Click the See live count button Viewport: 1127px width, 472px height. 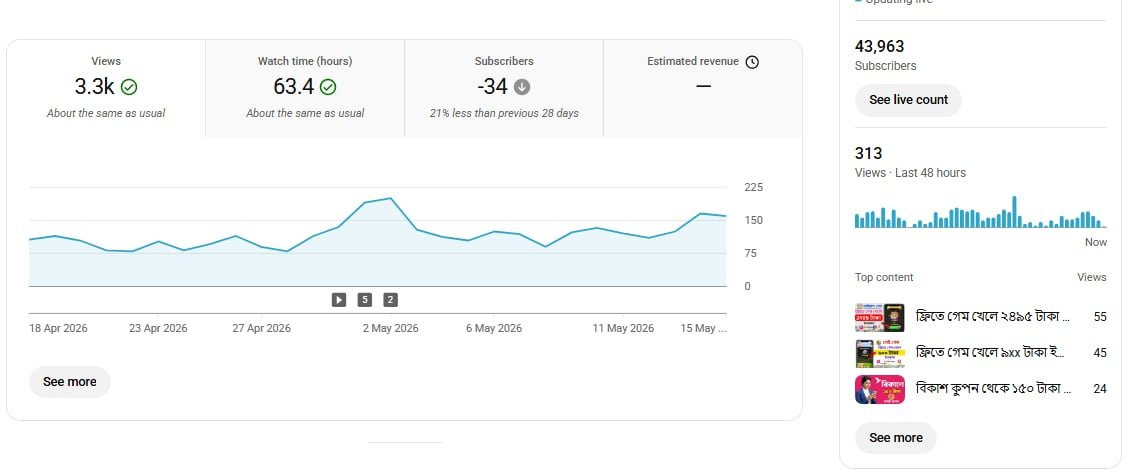(908, 100)
